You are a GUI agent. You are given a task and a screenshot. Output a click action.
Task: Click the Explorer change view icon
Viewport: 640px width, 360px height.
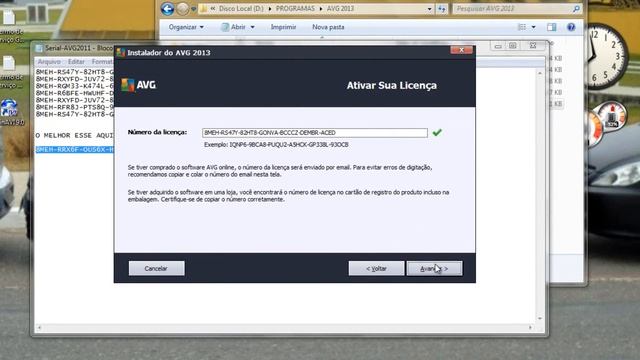coord(522,27)
